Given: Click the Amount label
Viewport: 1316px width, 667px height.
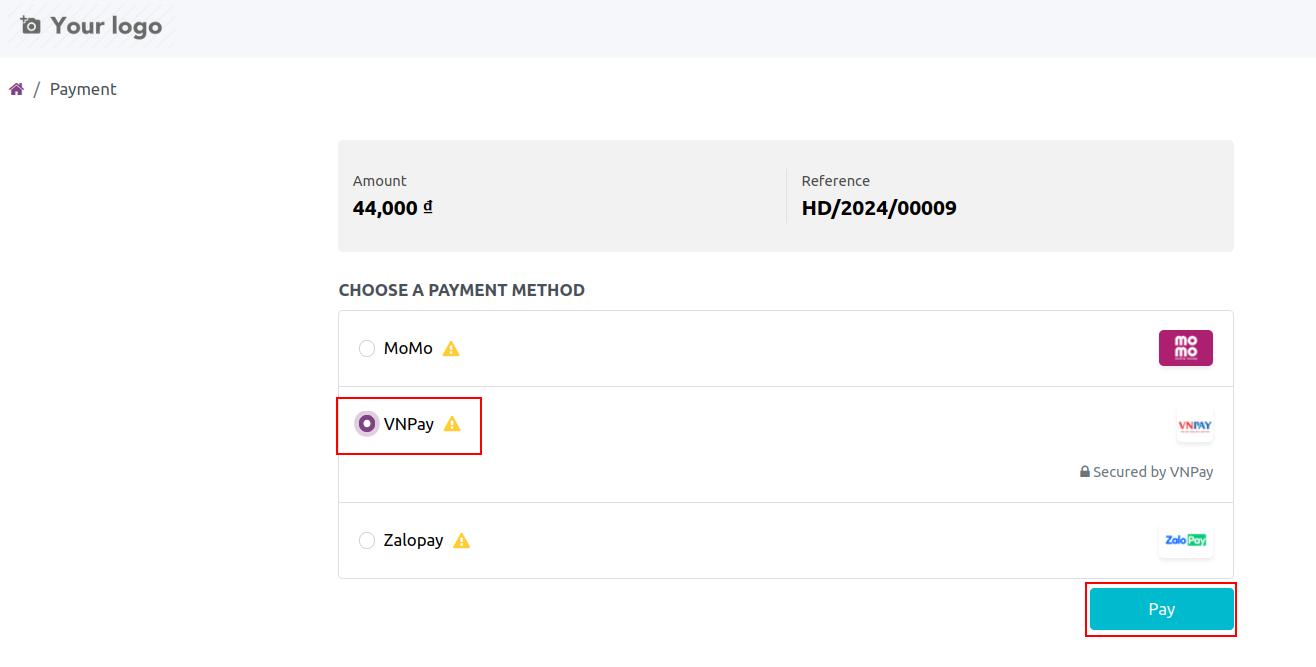Looking at the screenshot, I should click(380, 181).
